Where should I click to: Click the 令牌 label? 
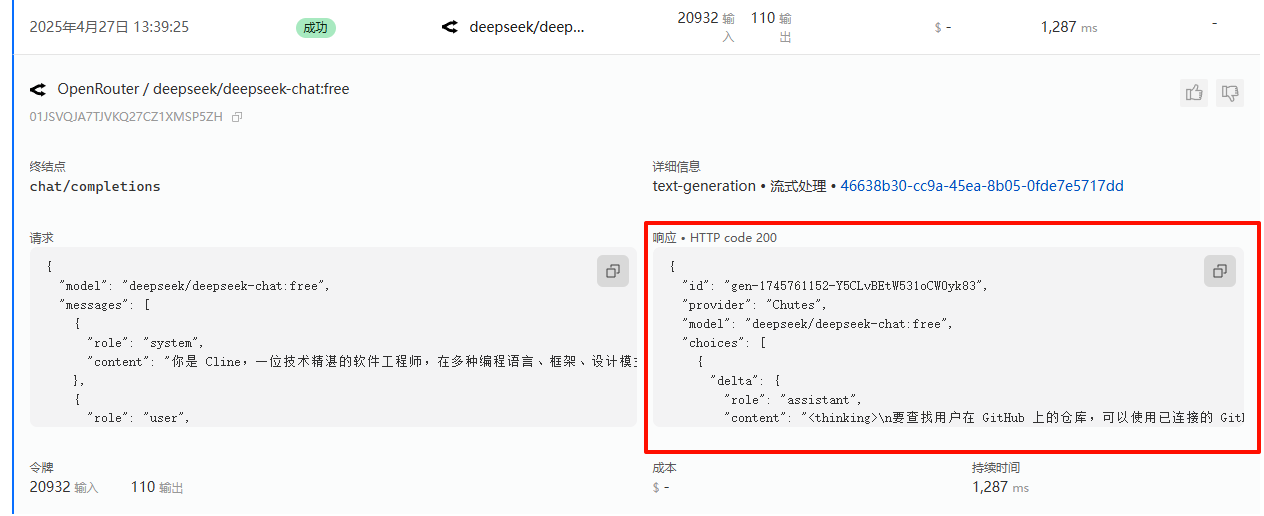(42, 467)
